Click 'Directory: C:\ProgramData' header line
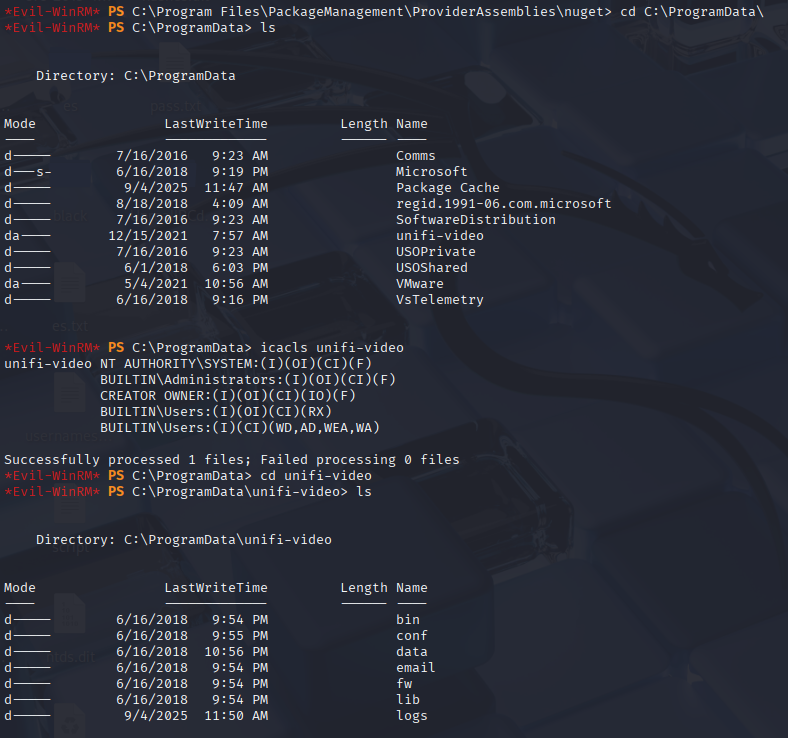Screen dimensions: 788x738 pos(136,76)
